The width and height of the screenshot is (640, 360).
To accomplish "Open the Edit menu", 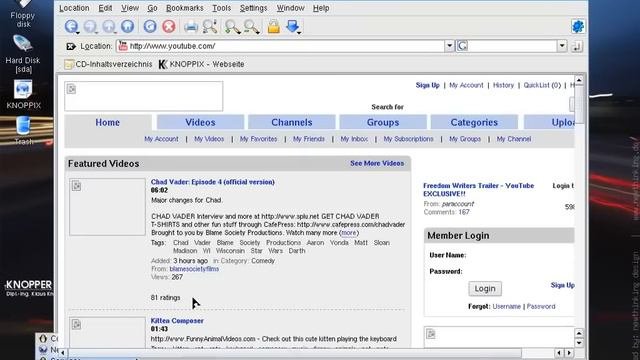I will pyautogui.click(x=105, y=8).
